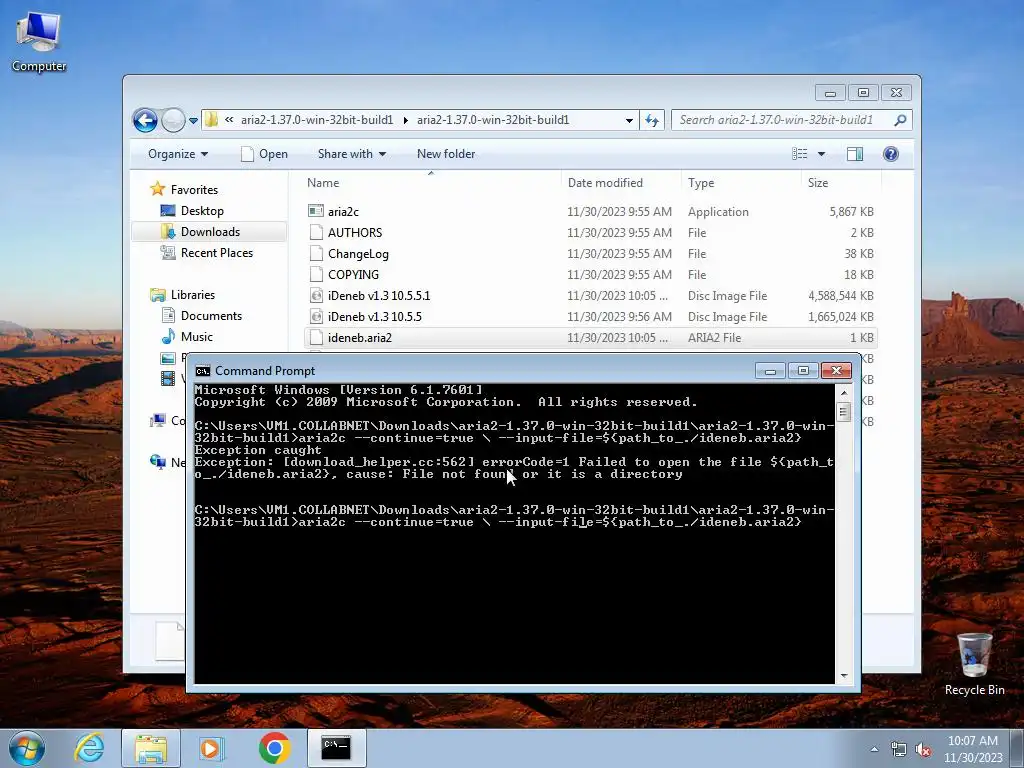
Task: Open Desktop in Favorites
Action: click(202, 211)
